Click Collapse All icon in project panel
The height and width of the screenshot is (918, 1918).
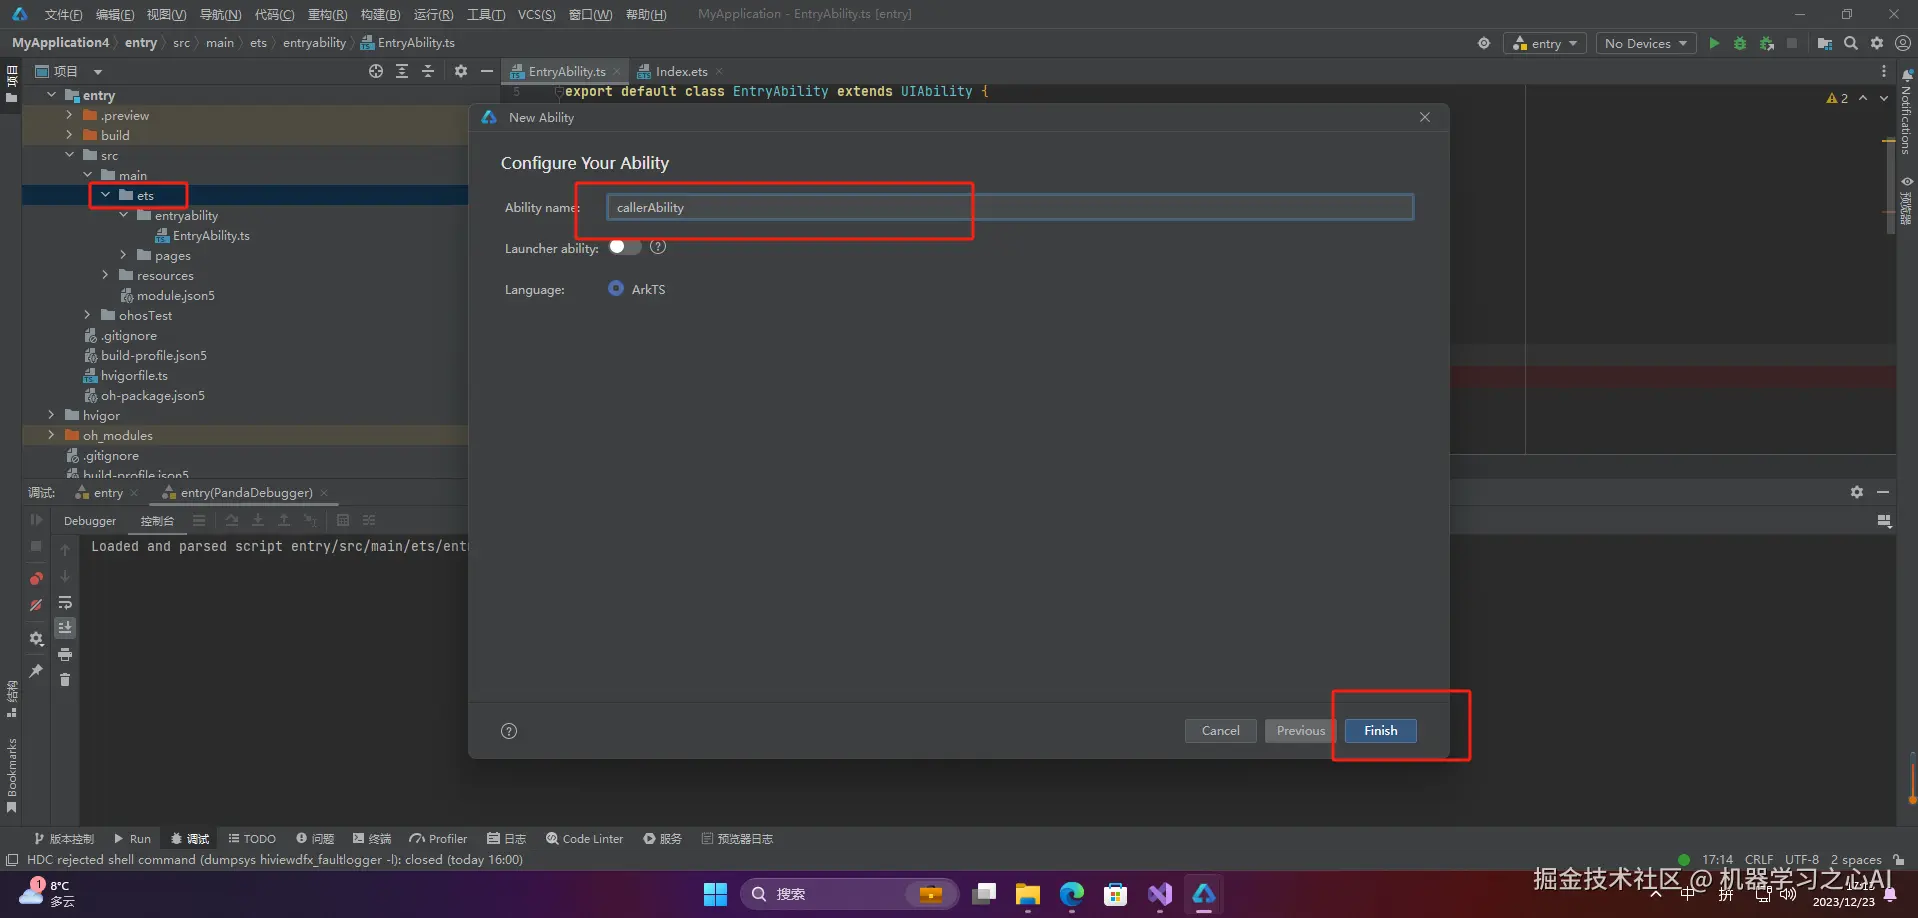pyautogui.click(x=428, y=71)
